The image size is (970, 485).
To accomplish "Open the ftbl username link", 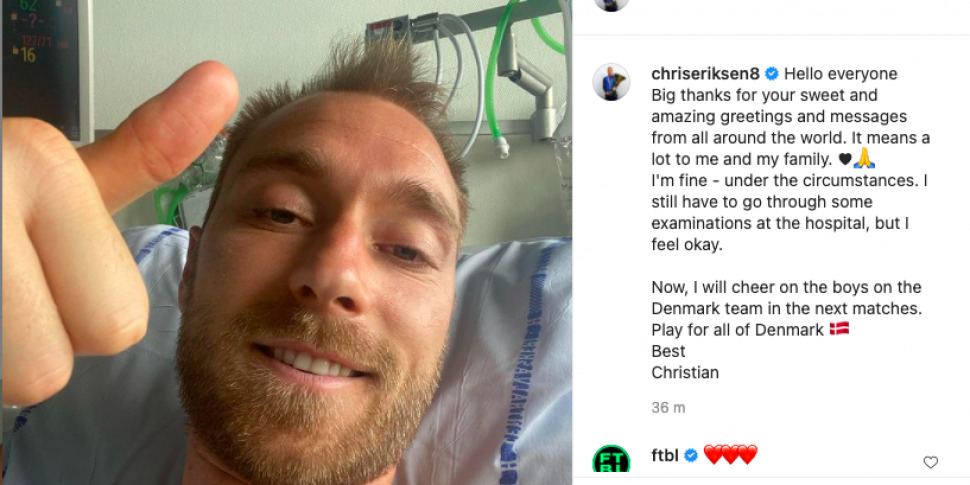I will pos(665,456).
